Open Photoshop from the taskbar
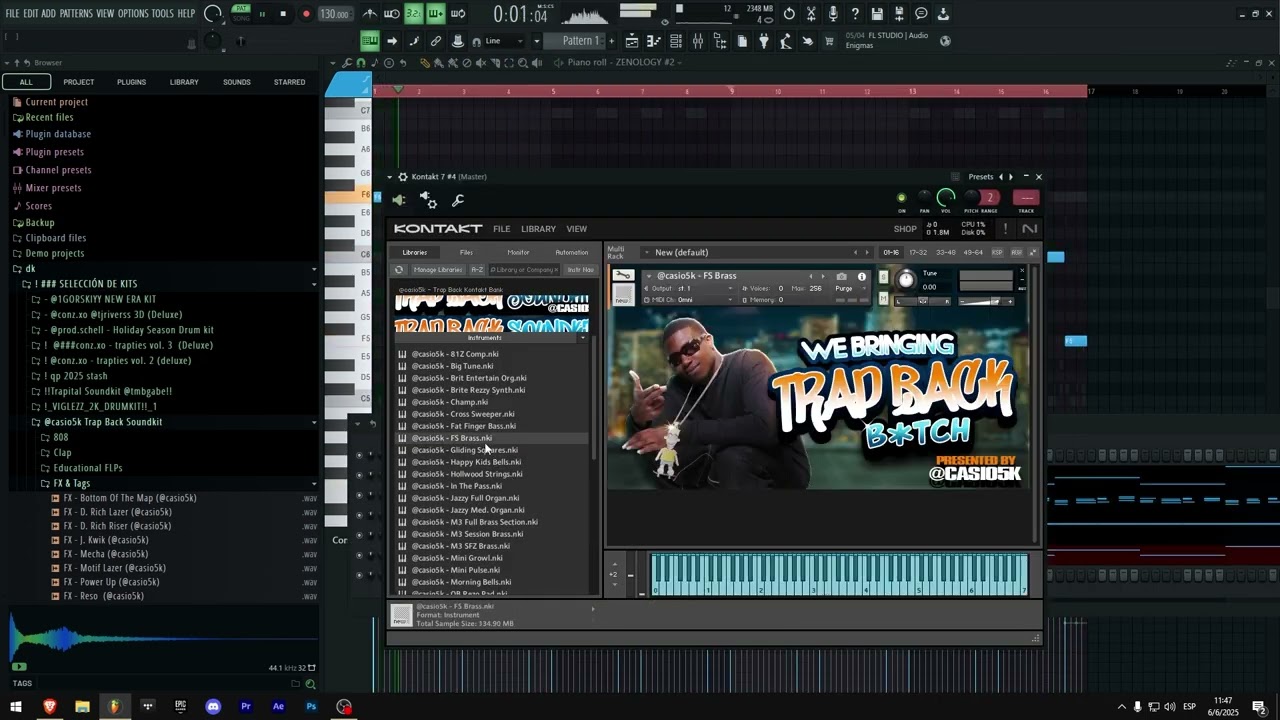 coord(311,707)
